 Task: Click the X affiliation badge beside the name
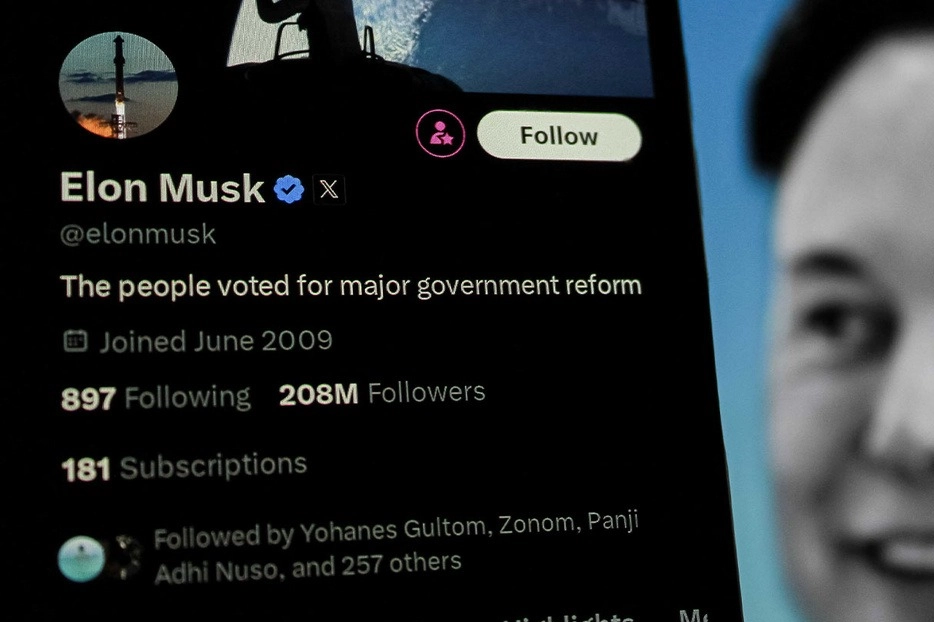[329, 189]
